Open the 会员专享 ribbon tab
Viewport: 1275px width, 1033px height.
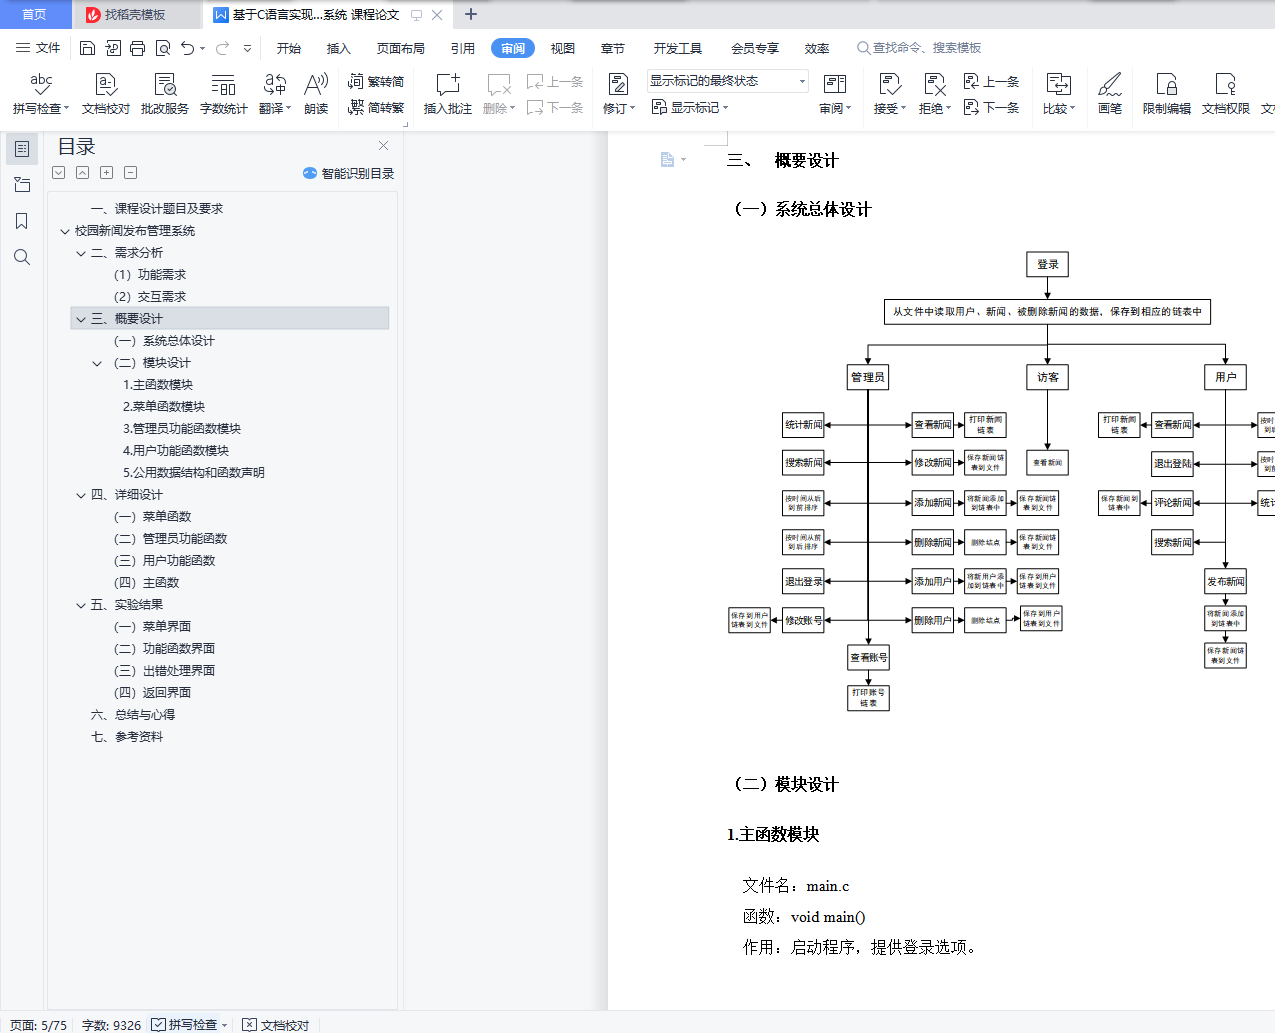pos(755,48)
